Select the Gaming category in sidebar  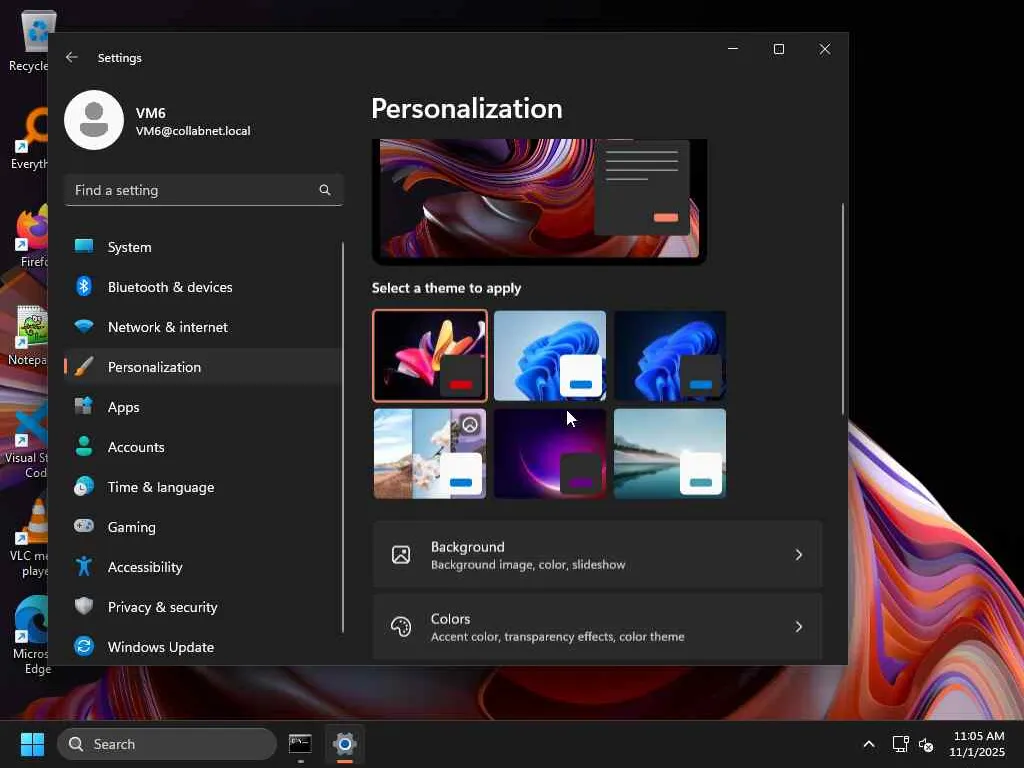click(132, 527)
